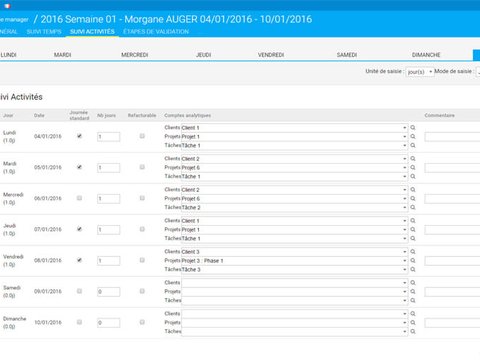Click the search icon beside Lundi's Projets field
This screenshot has width=480, height=360.
click(413, 137)
